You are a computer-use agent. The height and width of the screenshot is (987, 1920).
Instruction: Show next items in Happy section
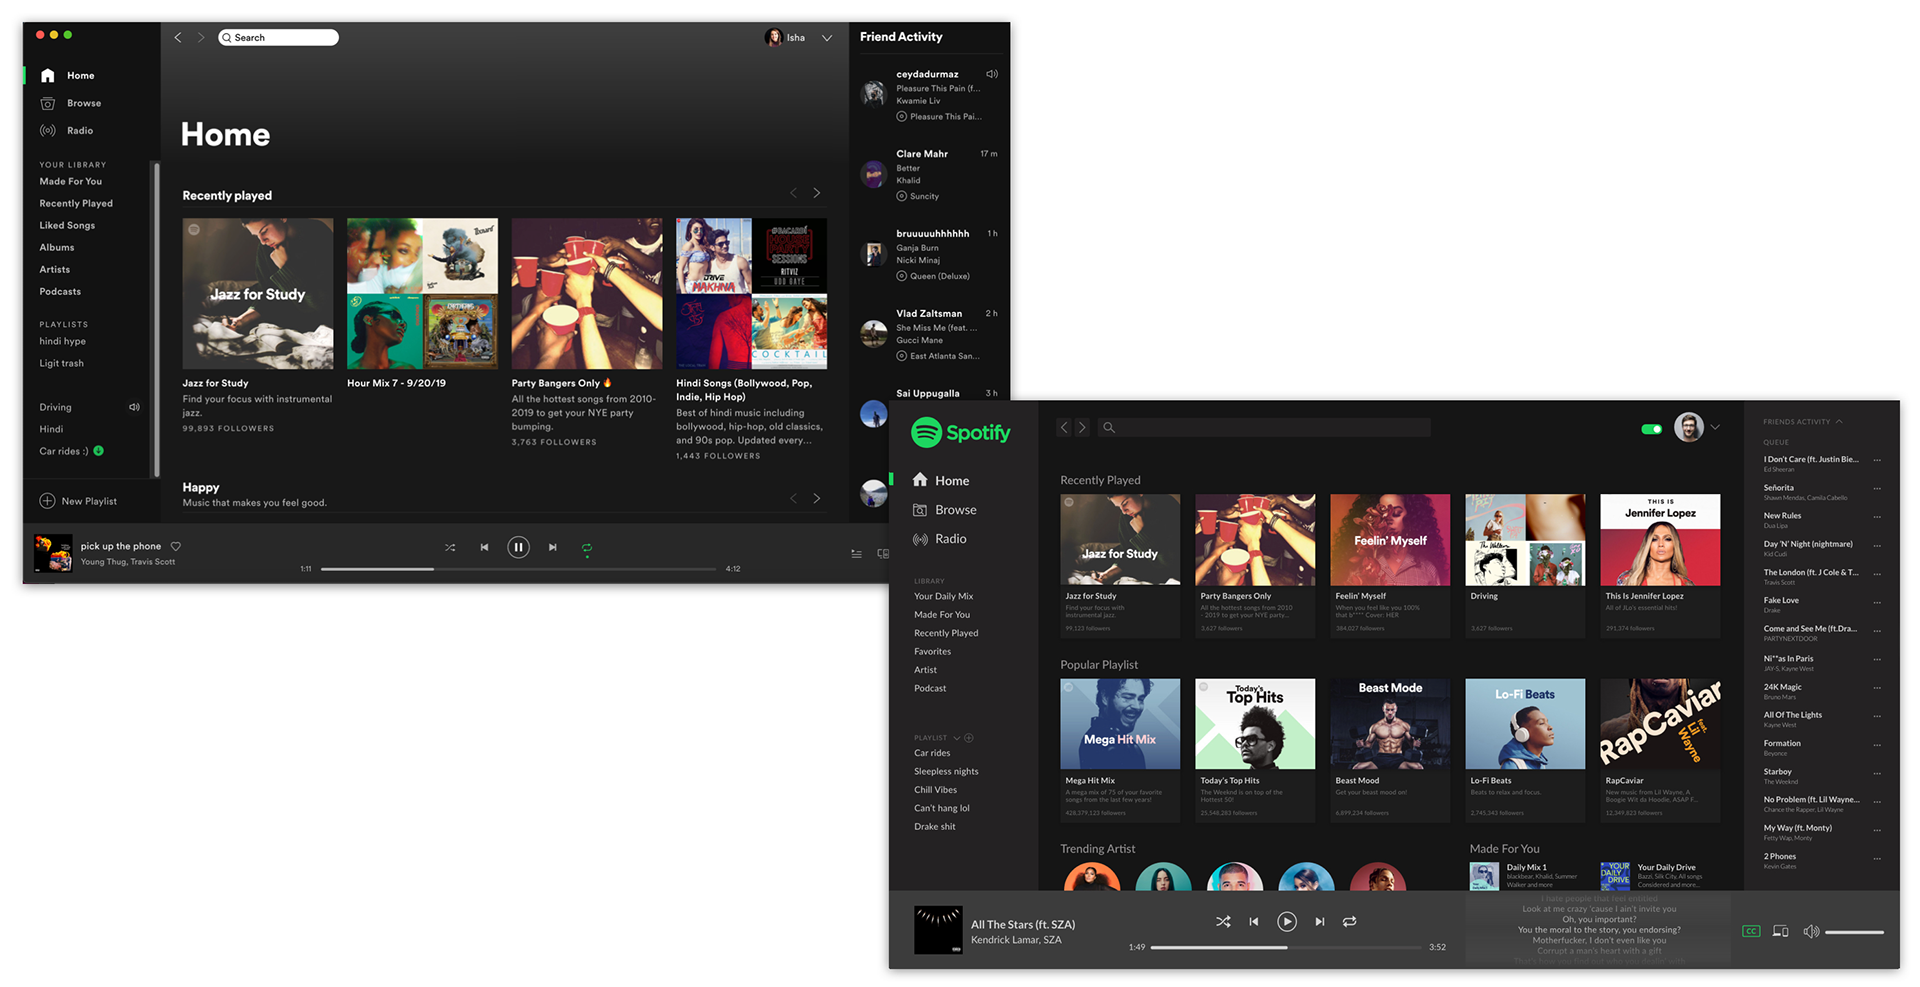tap(817, 498)
